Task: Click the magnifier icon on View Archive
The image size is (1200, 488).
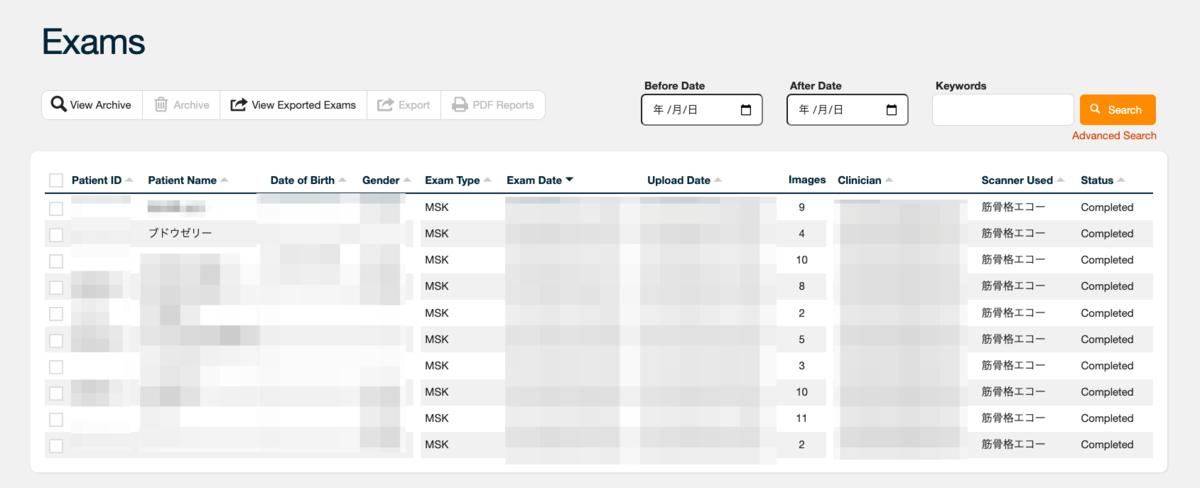Action: click(x=59, y=104)
